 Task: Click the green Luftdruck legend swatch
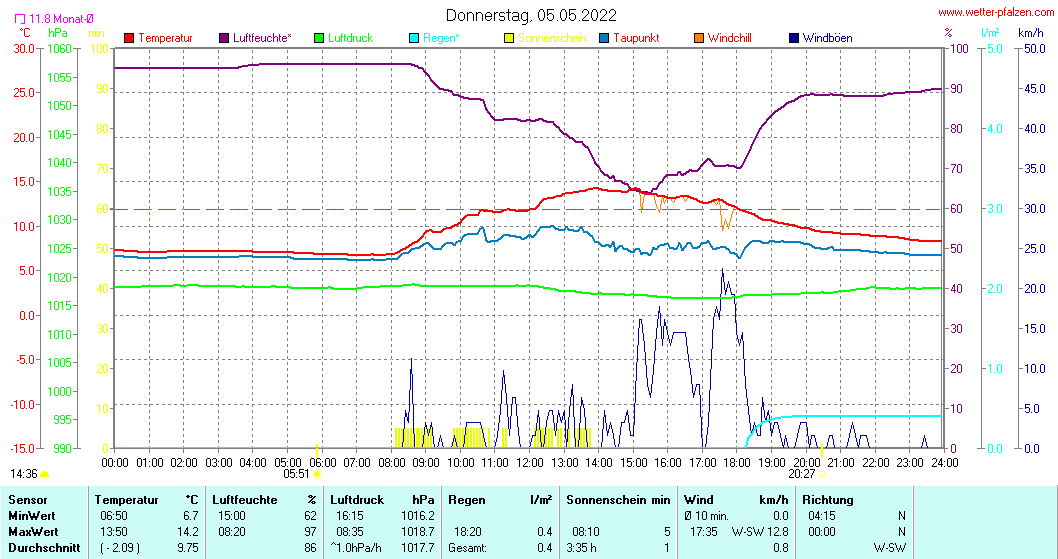[x=319, y=38]
